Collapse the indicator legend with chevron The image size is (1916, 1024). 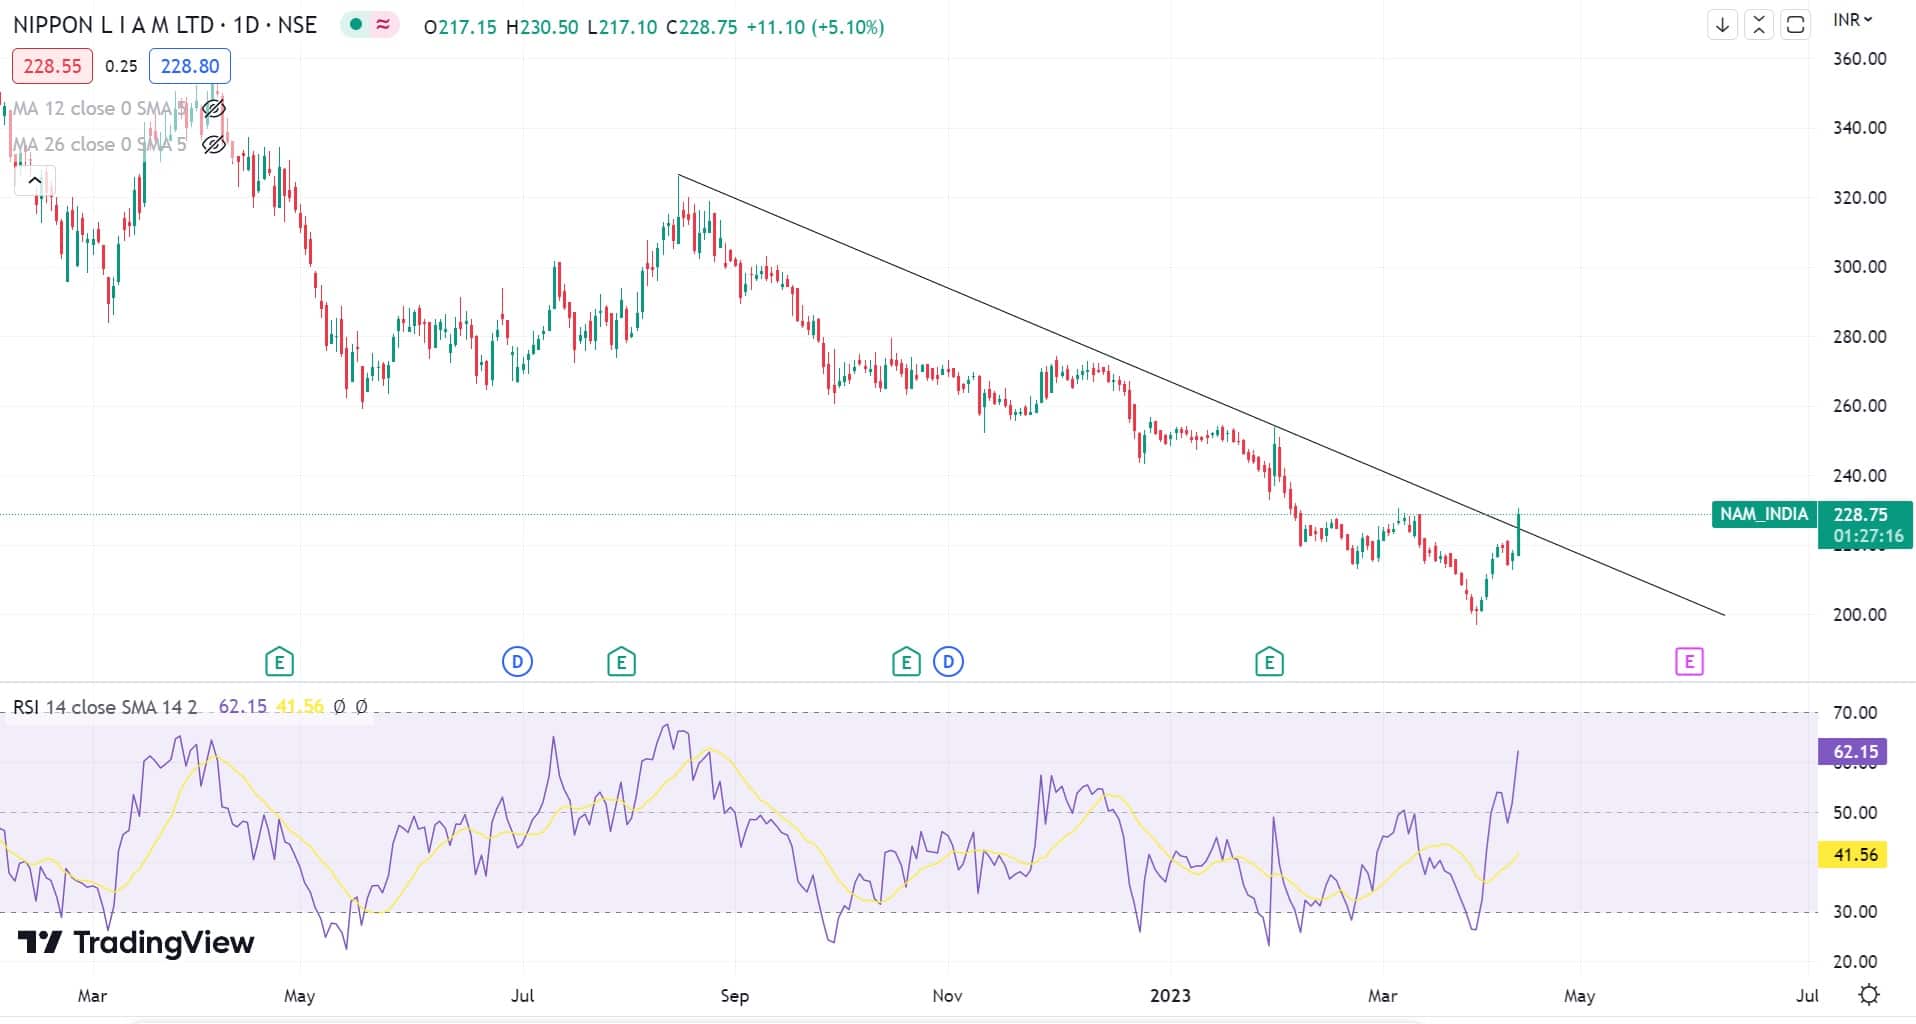[34, 181]
